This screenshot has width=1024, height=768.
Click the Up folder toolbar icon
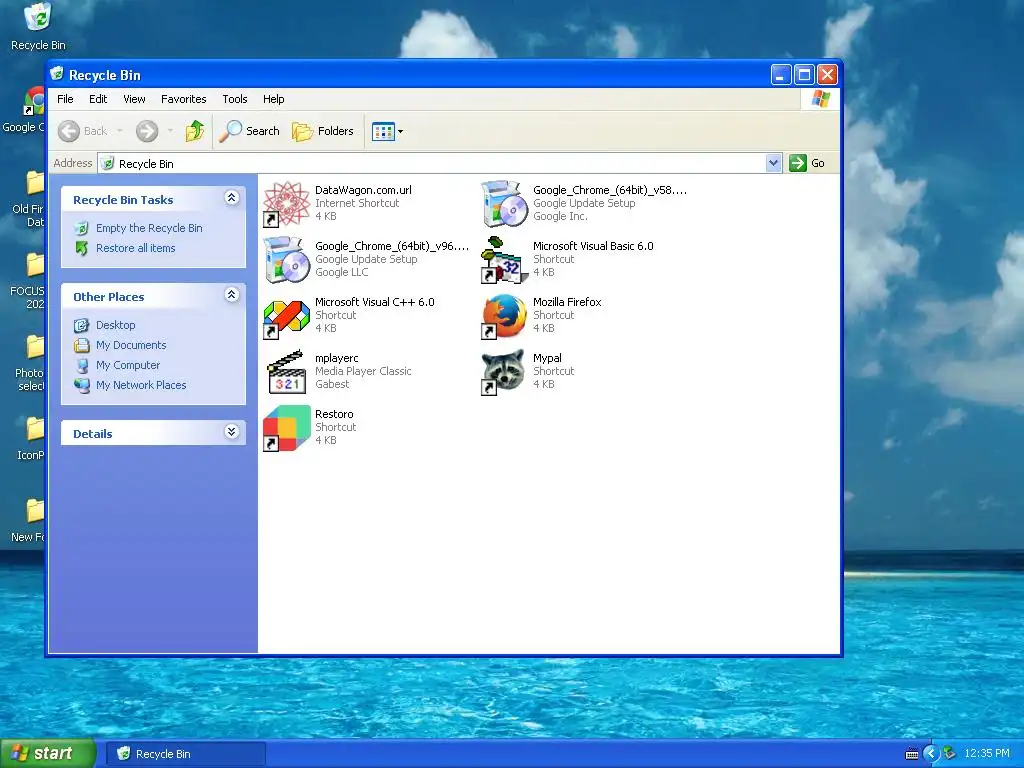point(195,131)
